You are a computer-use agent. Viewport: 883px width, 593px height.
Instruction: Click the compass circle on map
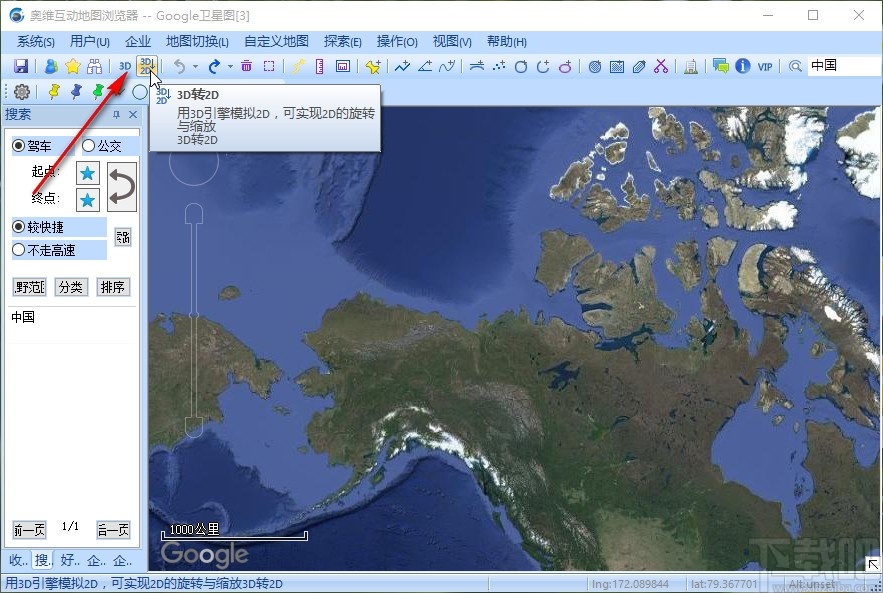(194, 160)
